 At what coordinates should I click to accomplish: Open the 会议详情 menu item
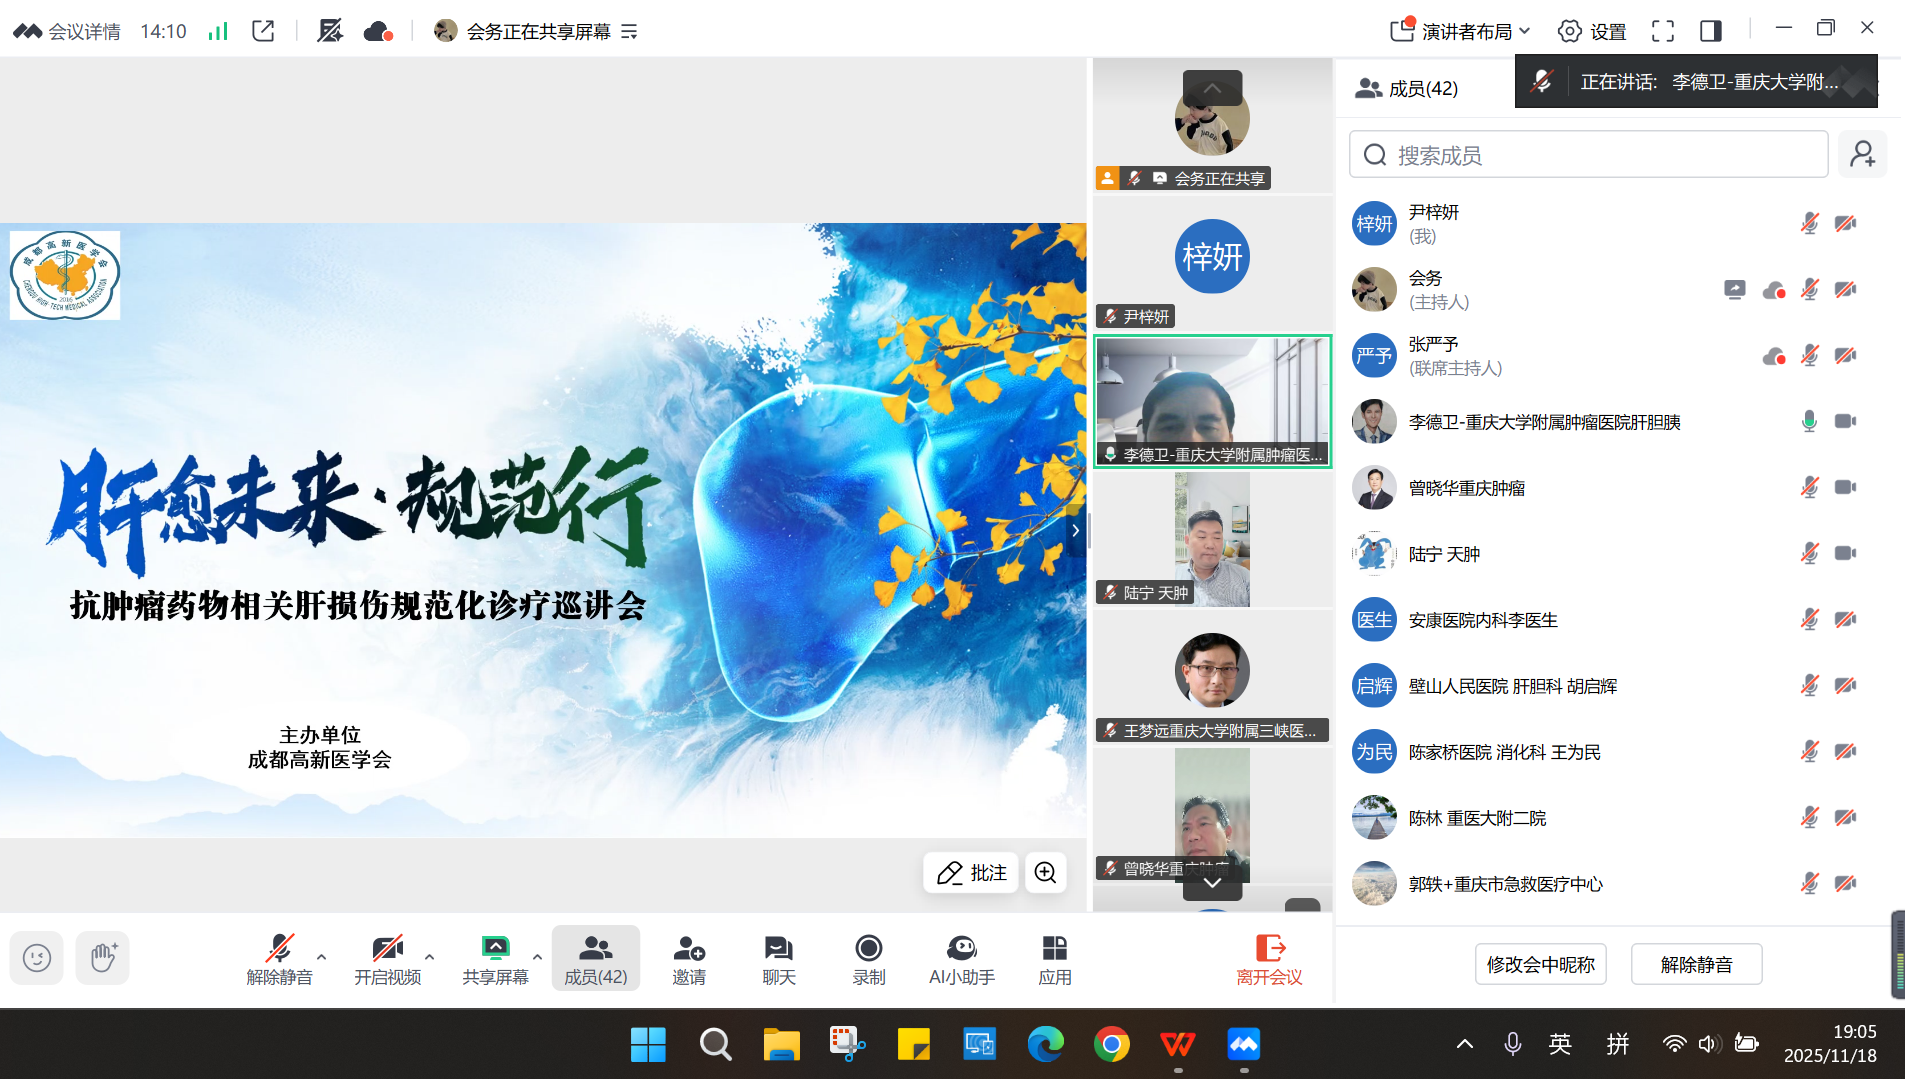tap(66, 31)
